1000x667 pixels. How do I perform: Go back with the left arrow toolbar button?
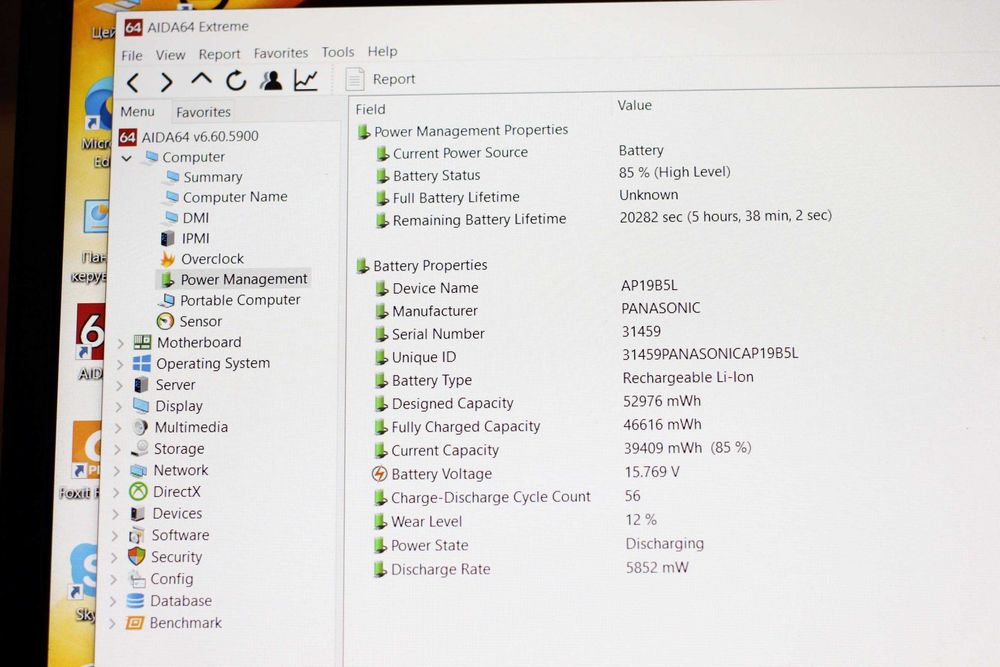point(133,82)
